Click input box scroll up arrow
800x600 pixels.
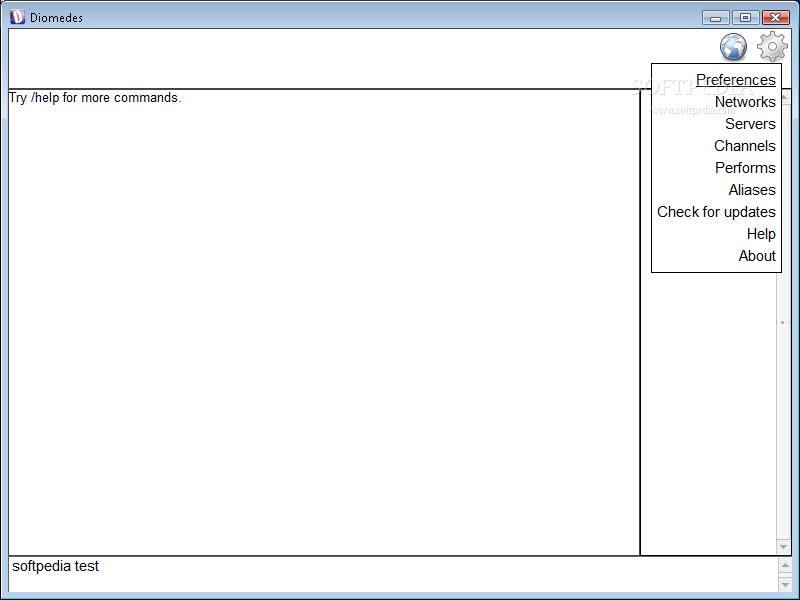[x=785, y=565]
